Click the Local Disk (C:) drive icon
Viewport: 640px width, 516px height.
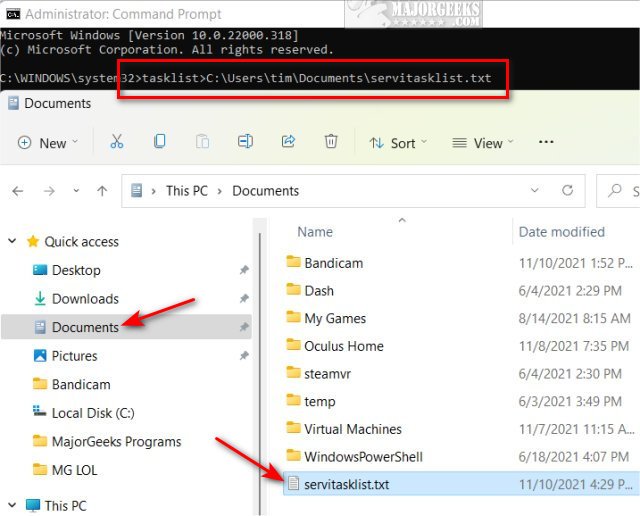click(40, 411)
